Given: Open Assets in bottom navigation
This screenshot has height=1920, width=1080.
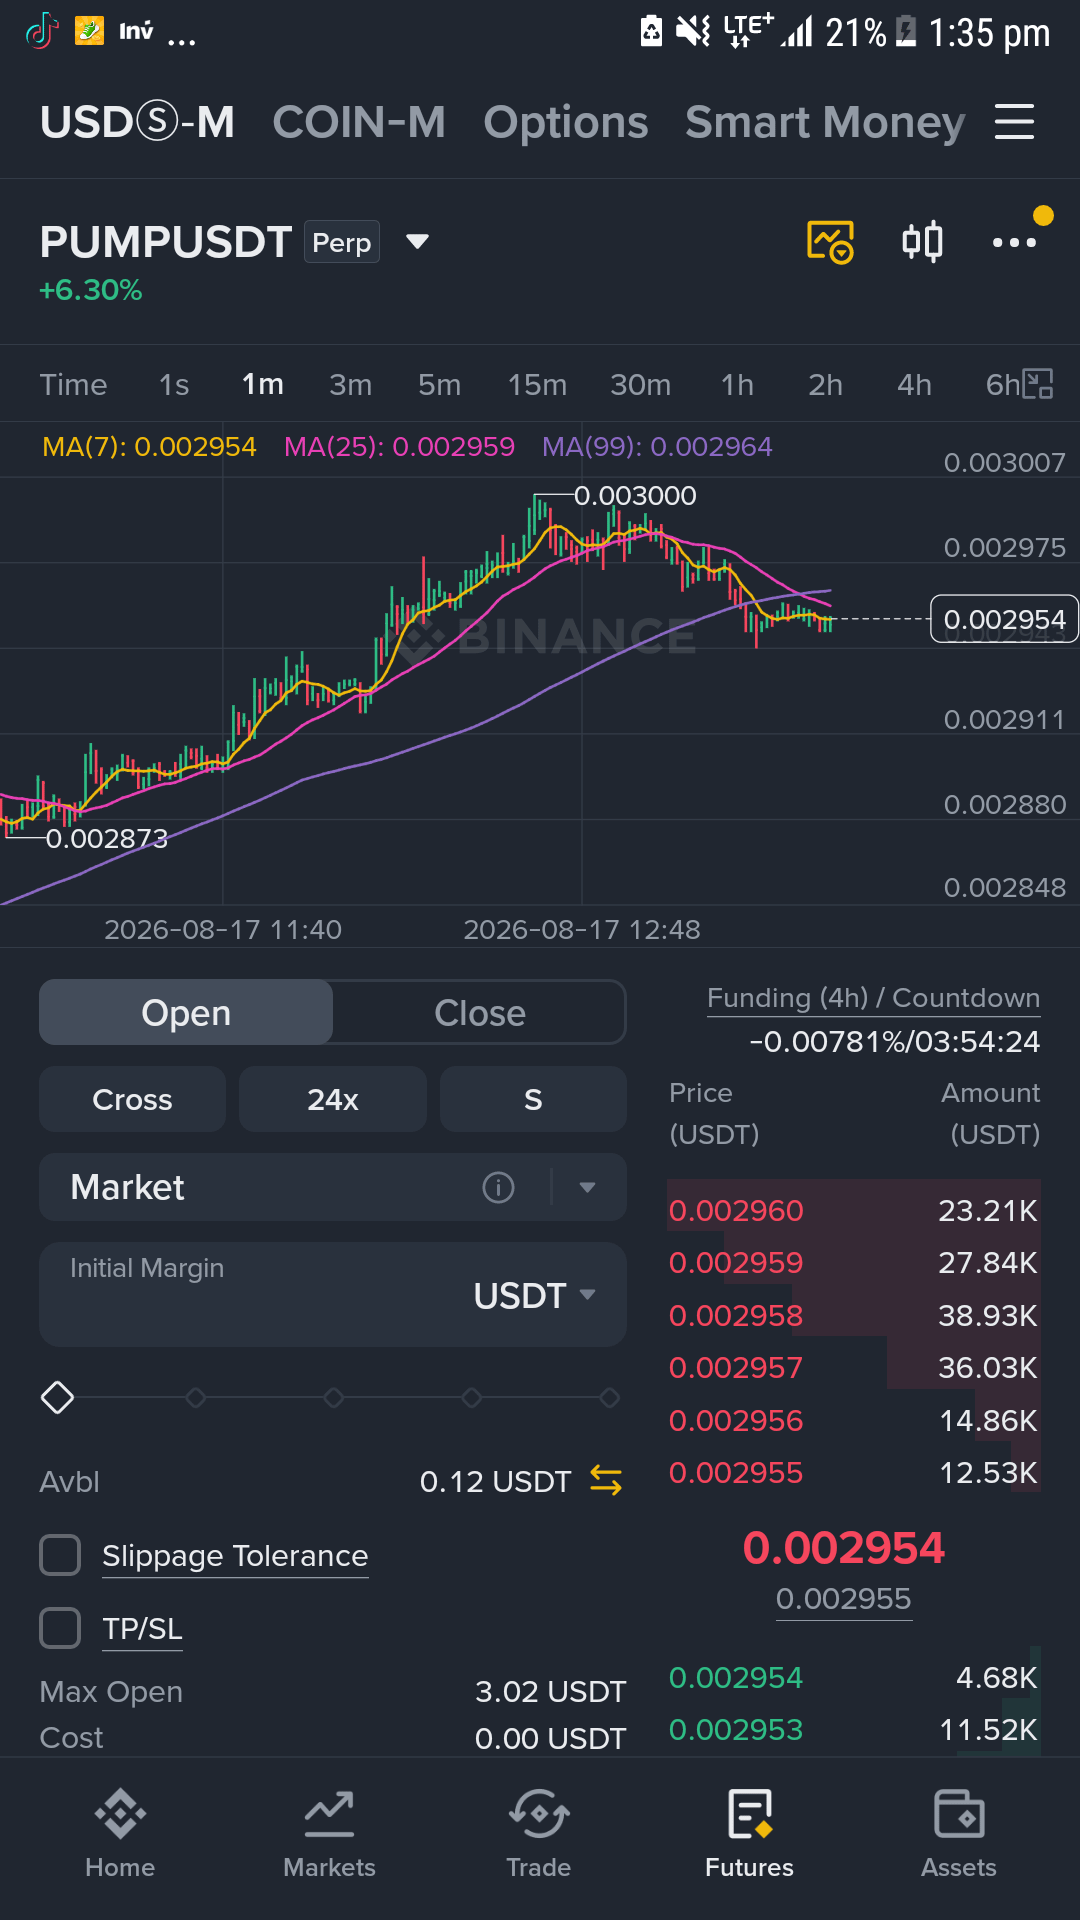Looking at the screenshot, I should click(959, 1833).
